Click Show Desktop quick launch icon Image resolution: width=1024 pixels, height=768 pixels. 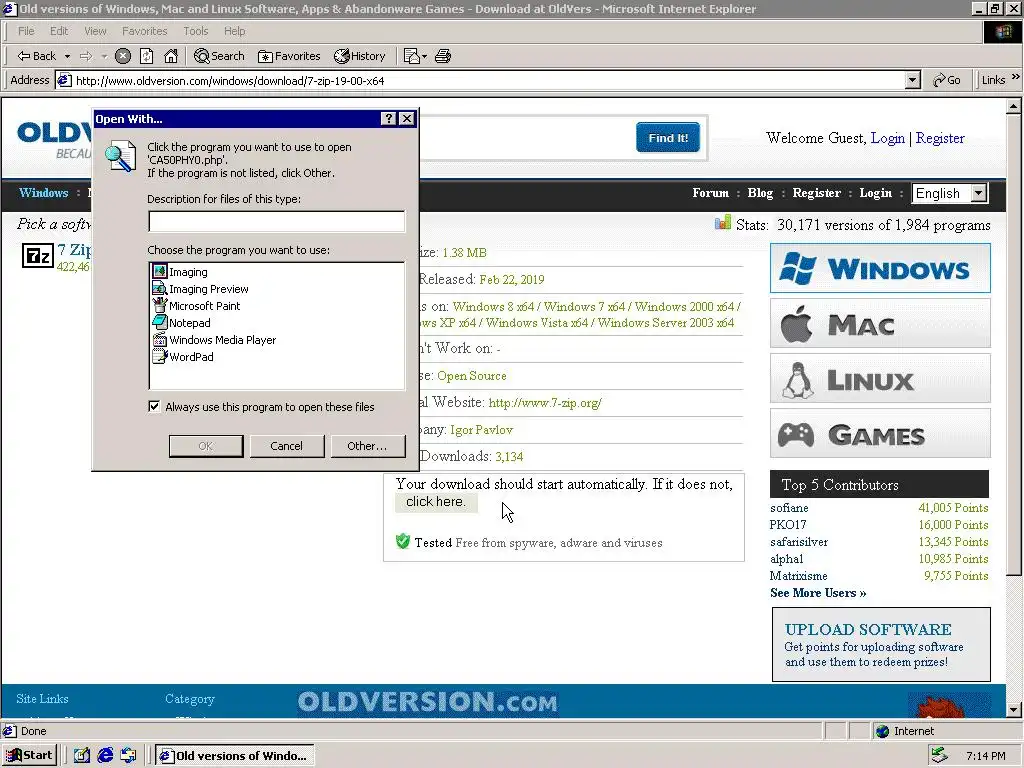click(82, 756)
